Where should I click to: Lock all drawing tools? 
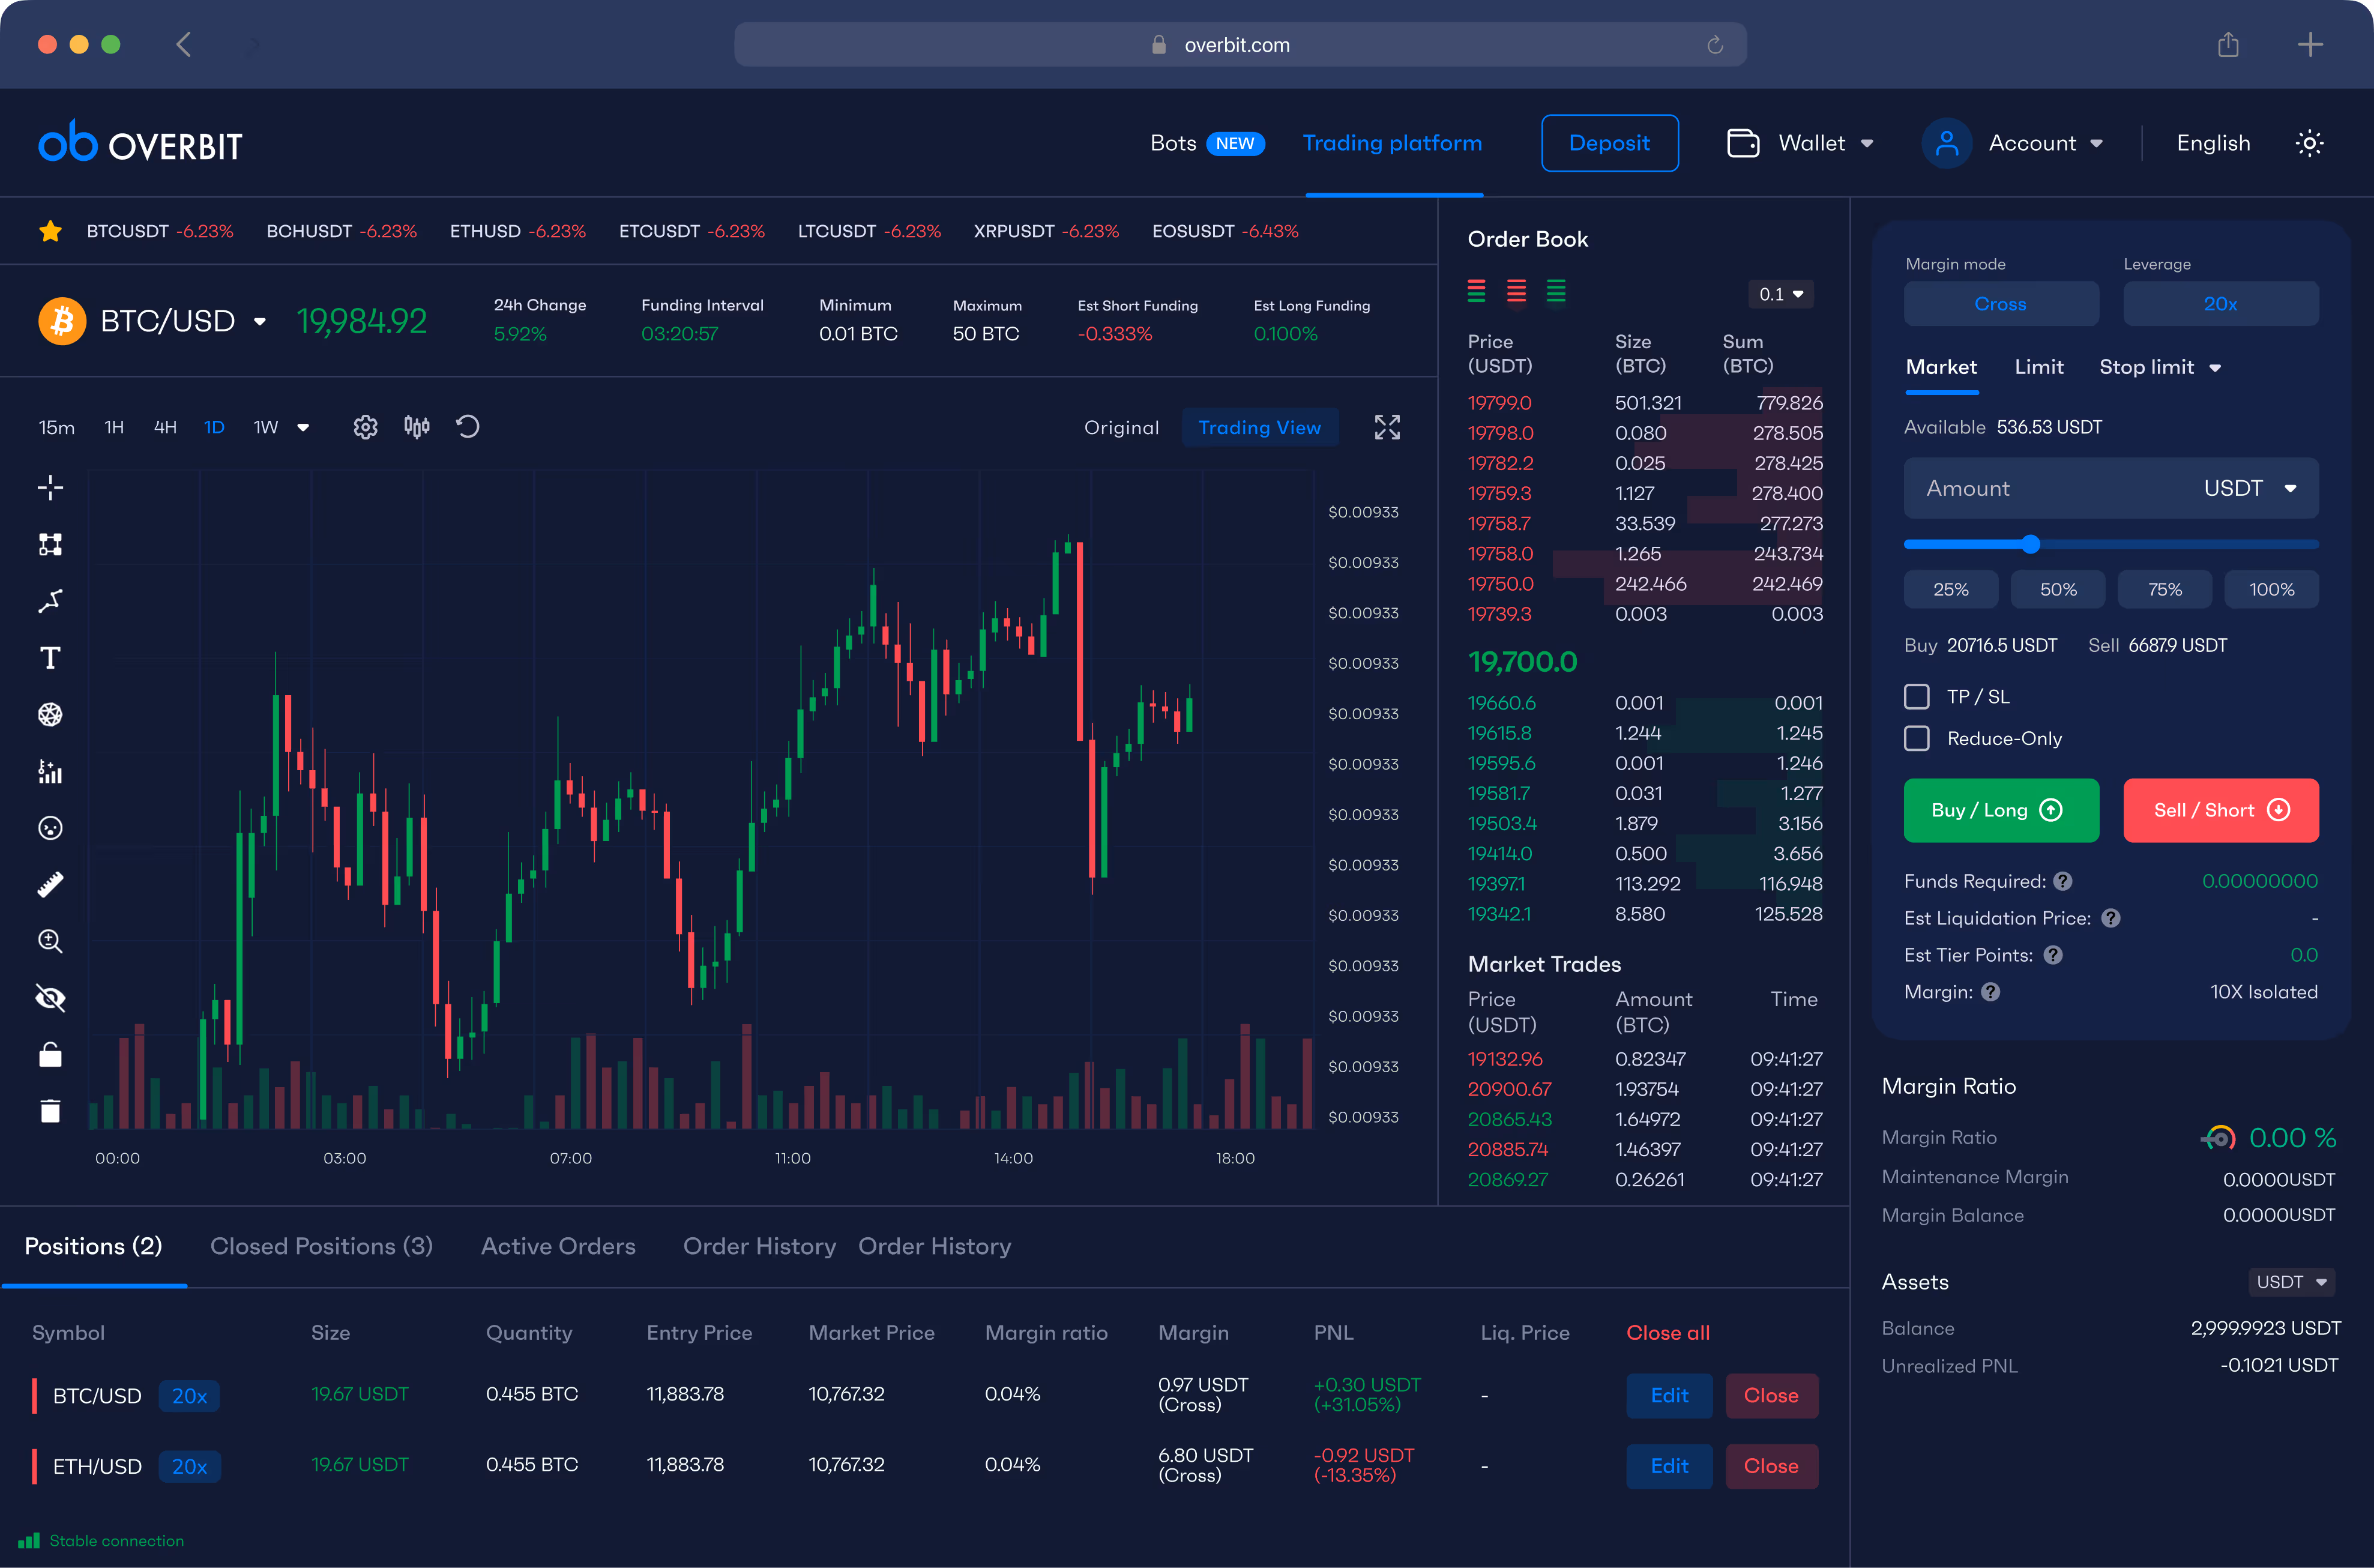(x=50, y=1055)
